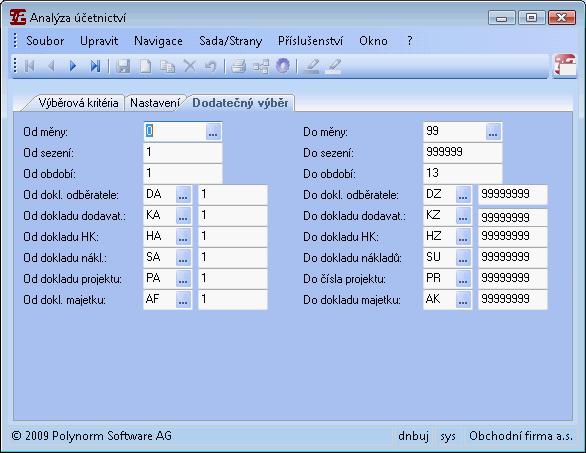Open lookup next to AK document type

463,299
